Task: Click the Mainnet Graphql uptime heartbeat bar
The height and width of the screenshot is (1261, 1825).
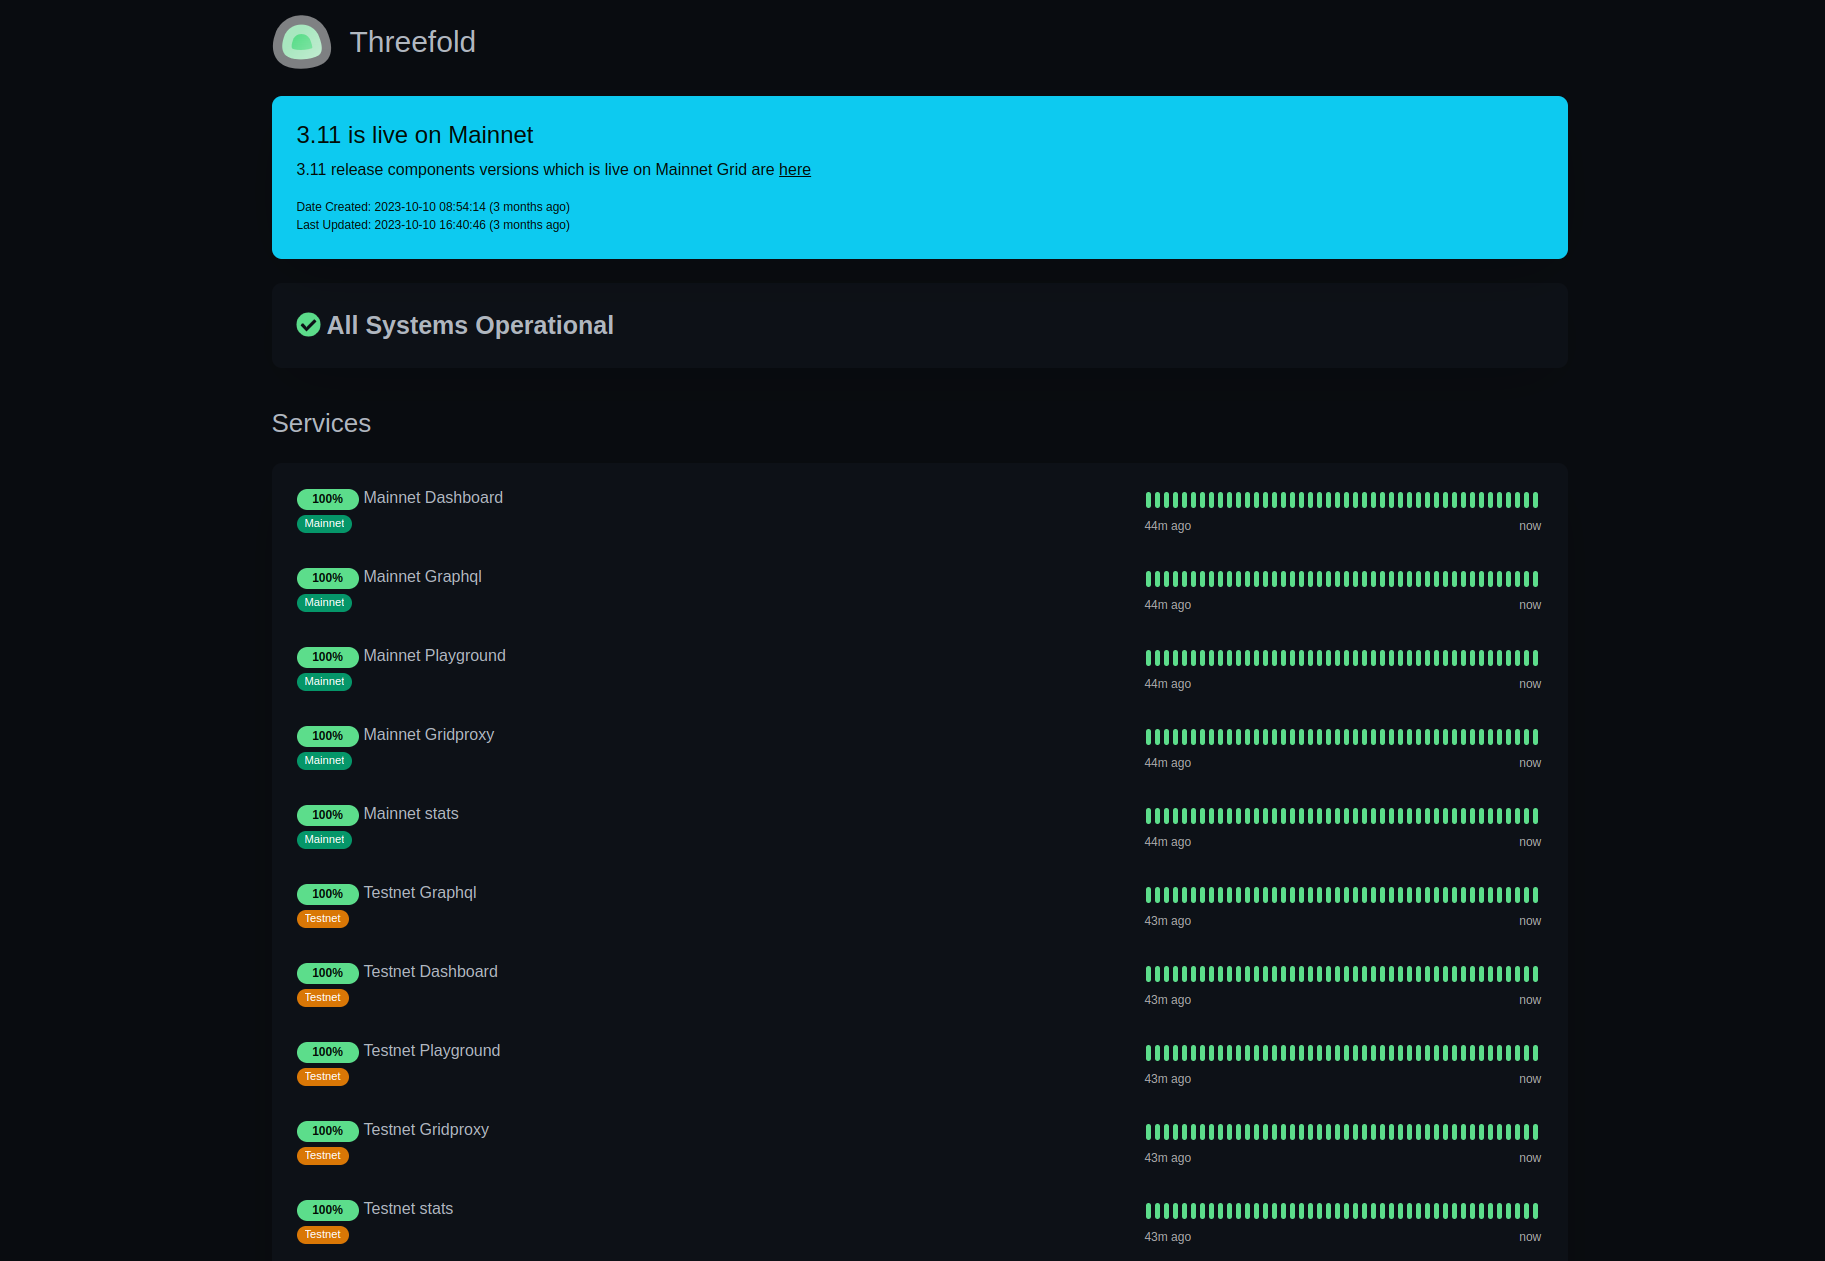Action: [x=1341, y=579]
